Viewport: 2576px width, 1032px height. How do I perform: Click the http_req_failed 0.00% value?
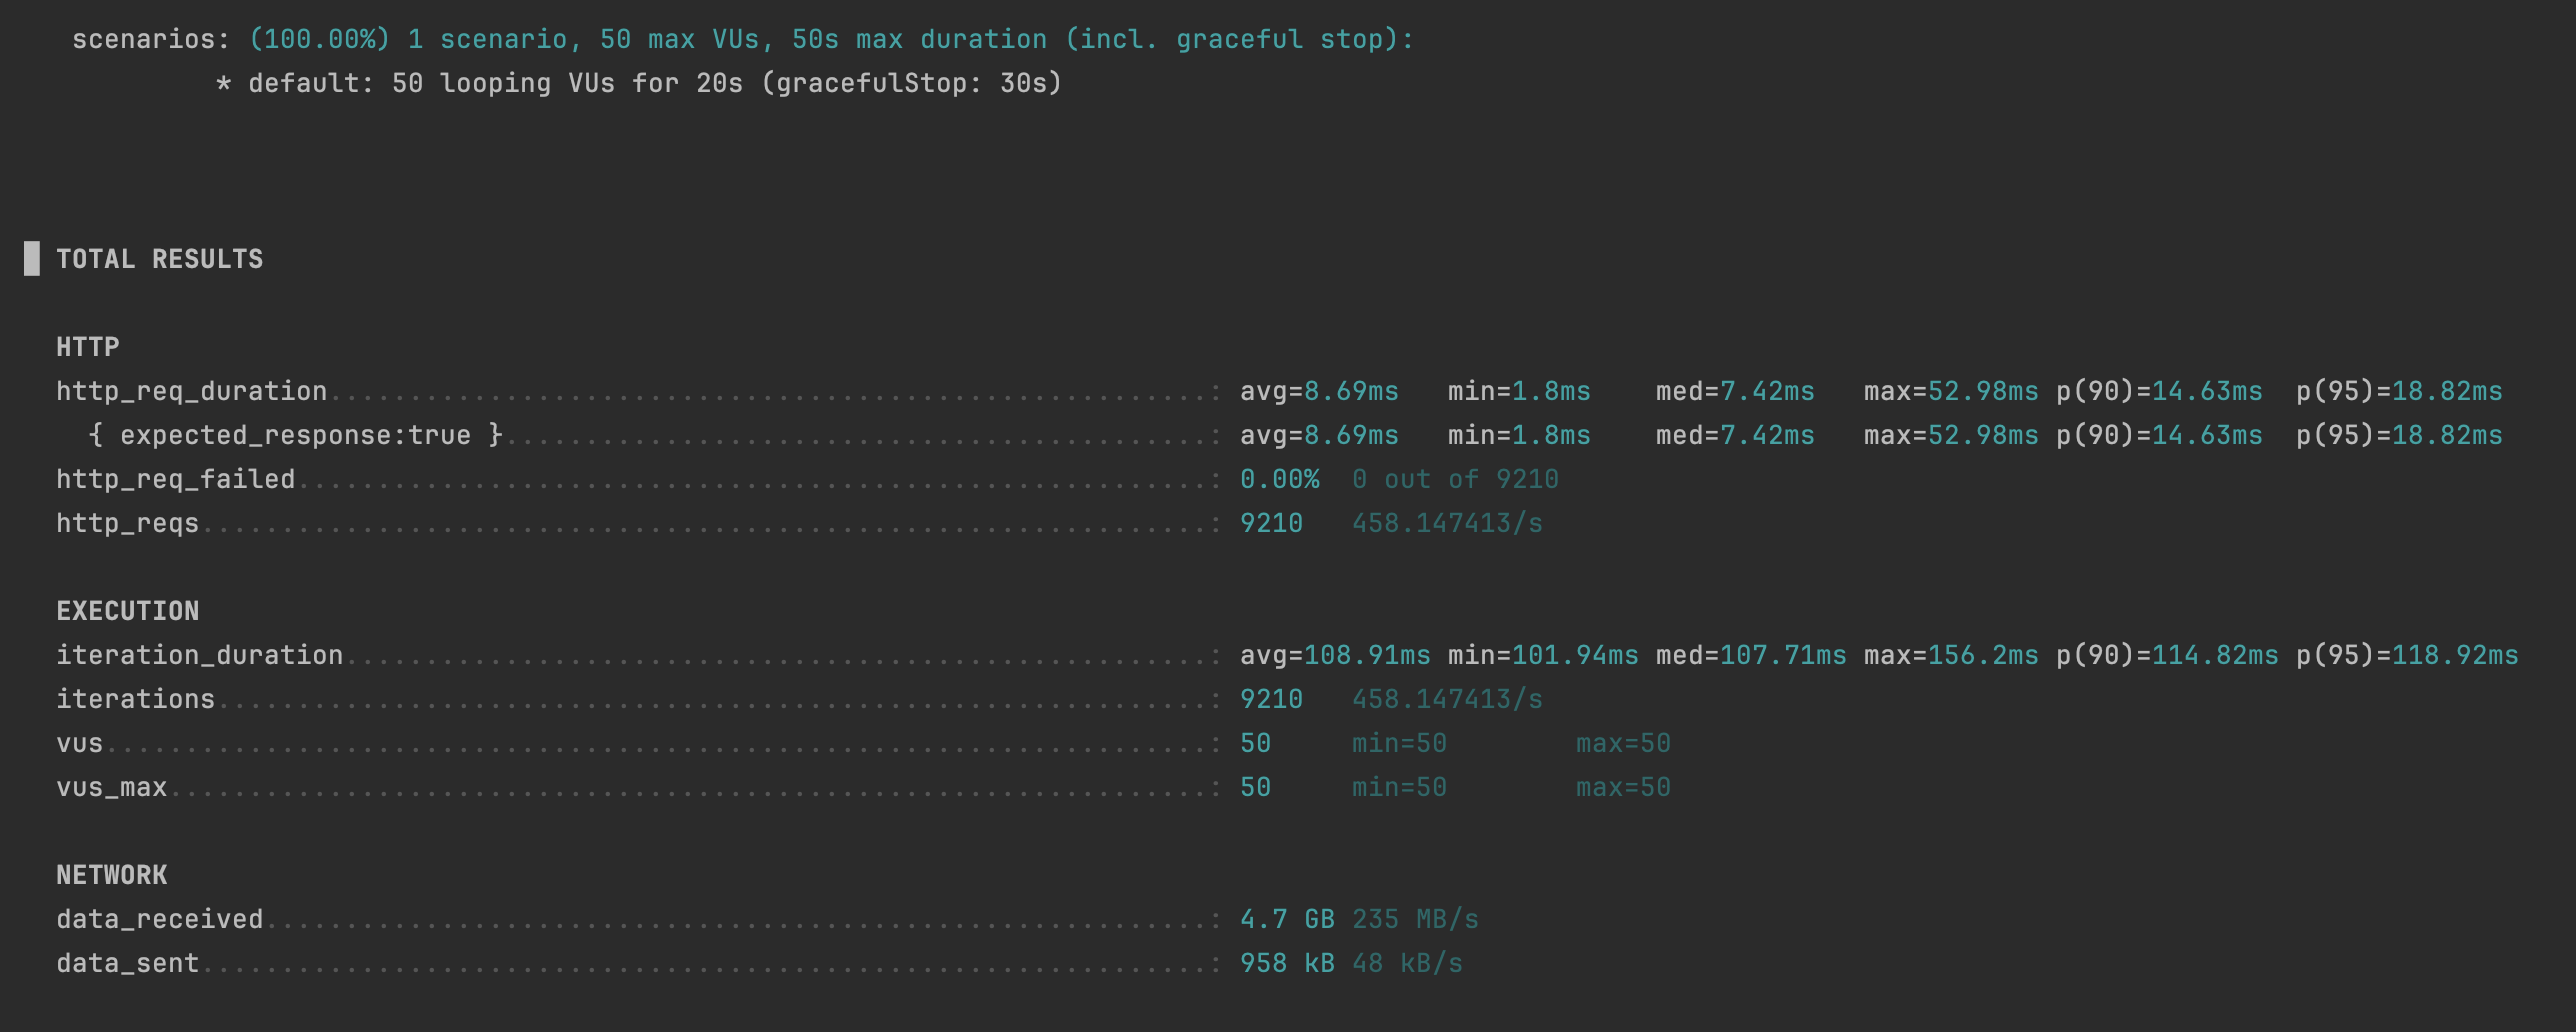[1280, 479]
